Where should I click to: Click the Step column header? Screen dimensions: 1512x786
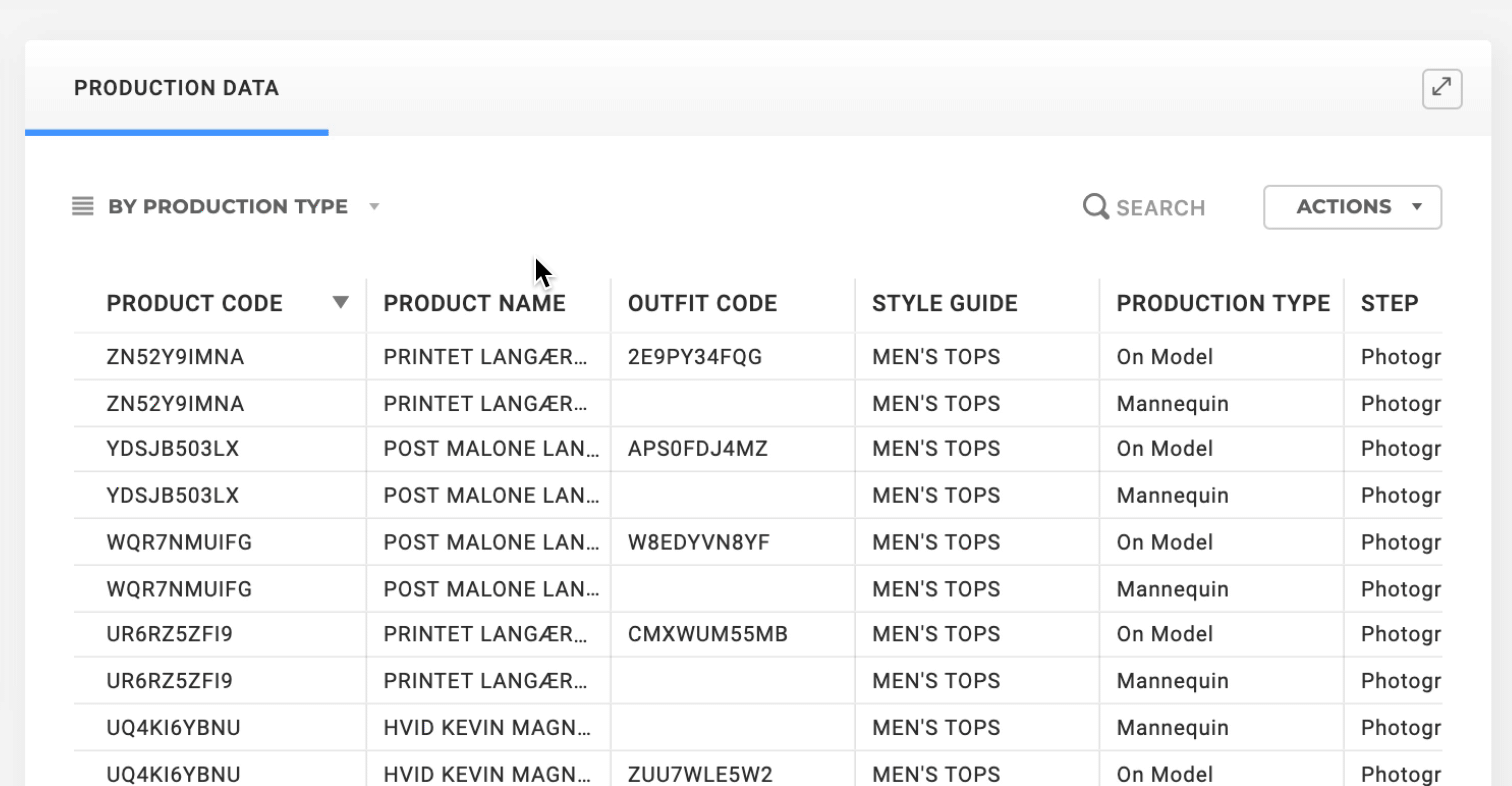pyautogui.click(x=1389, y=304)
